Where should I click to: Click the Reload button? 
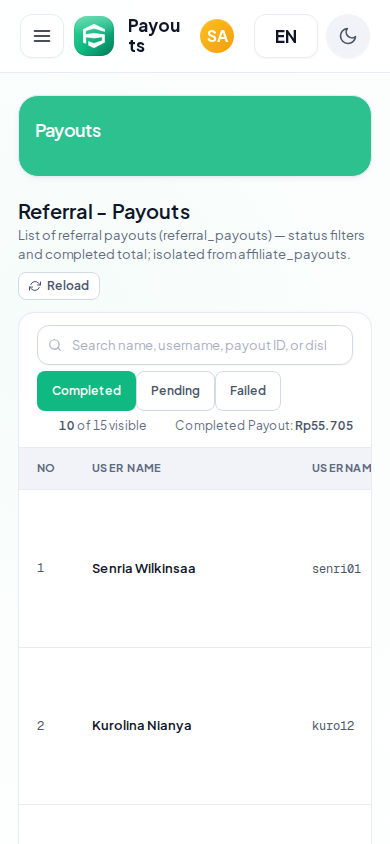[x=59, y=286]
